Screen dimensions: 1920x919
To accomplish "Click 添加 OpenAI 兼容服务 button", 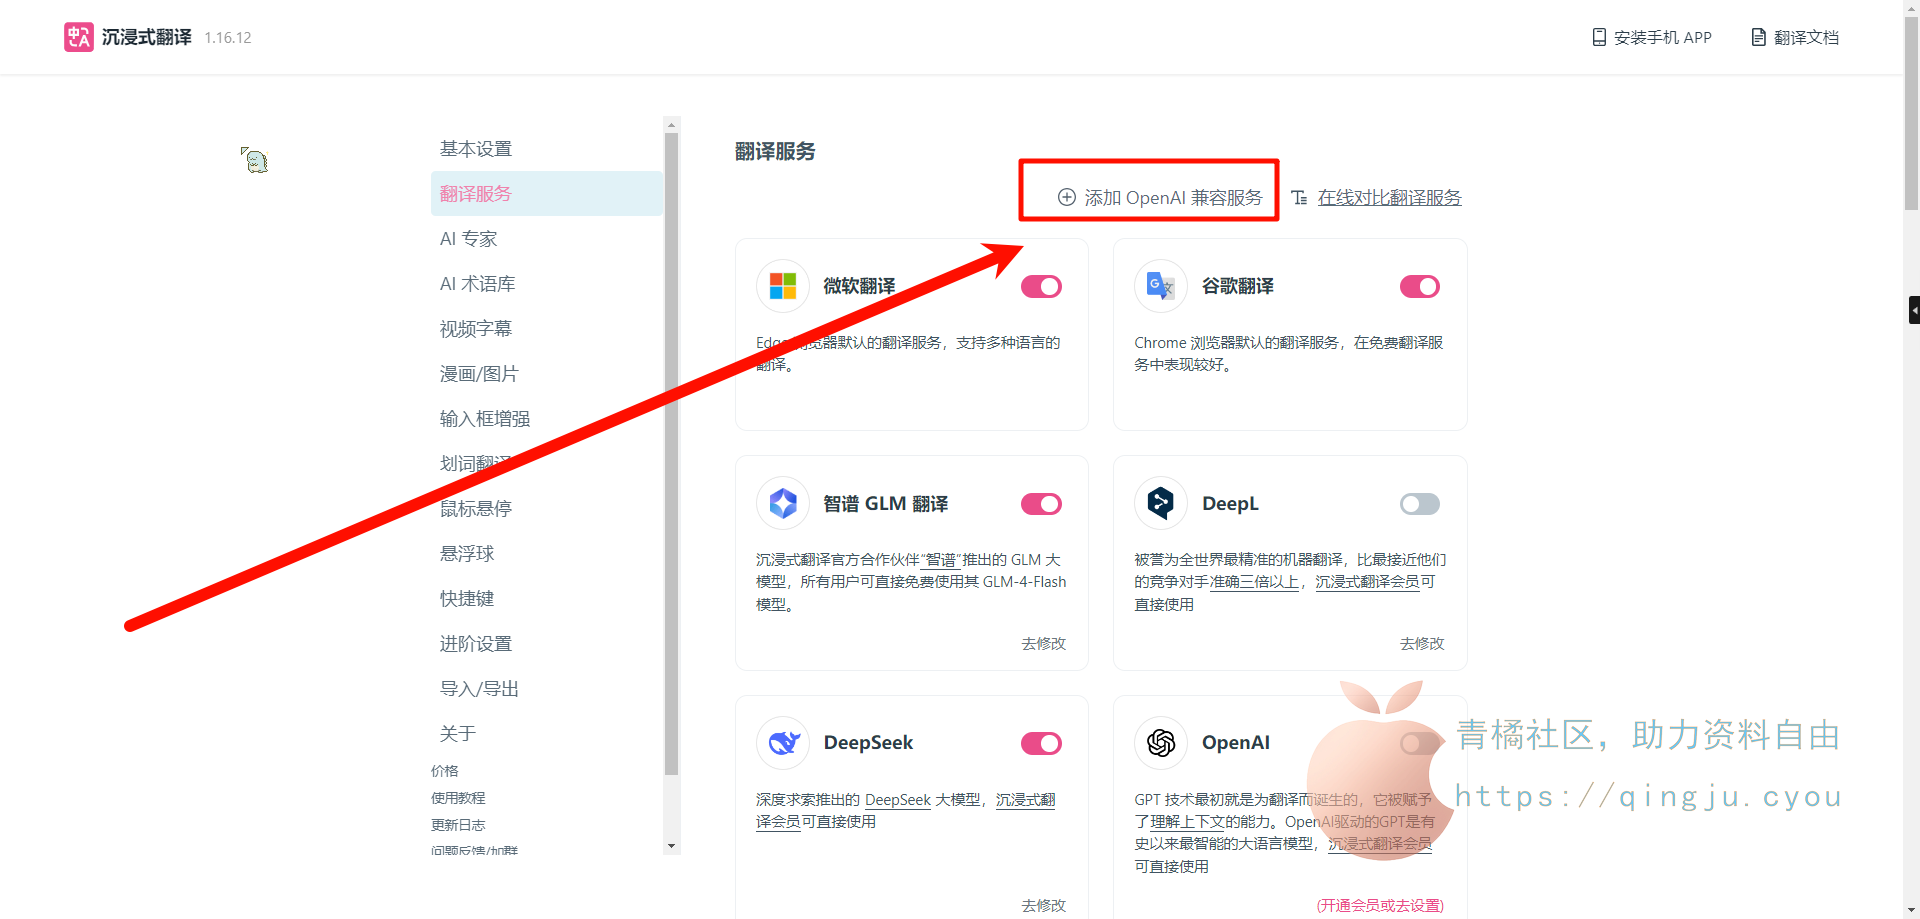I will [1160, 198].
